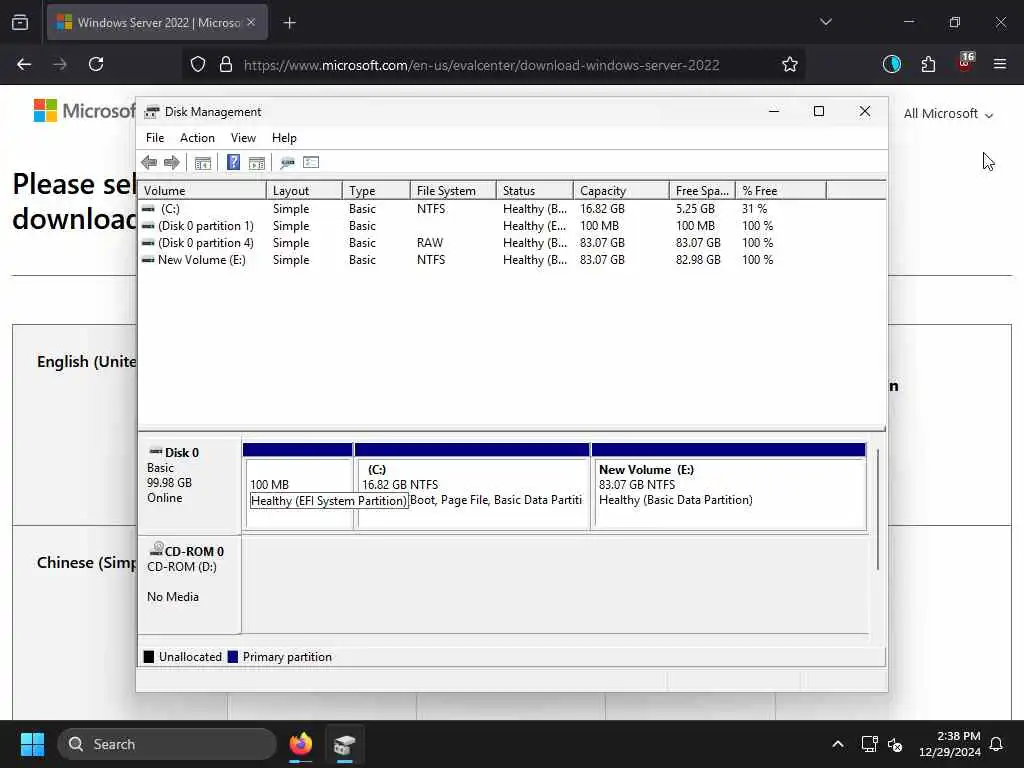This screenshot has width=1024, height=768.
Task: Open notifications bell in taskbar
Action: [997, 744]
